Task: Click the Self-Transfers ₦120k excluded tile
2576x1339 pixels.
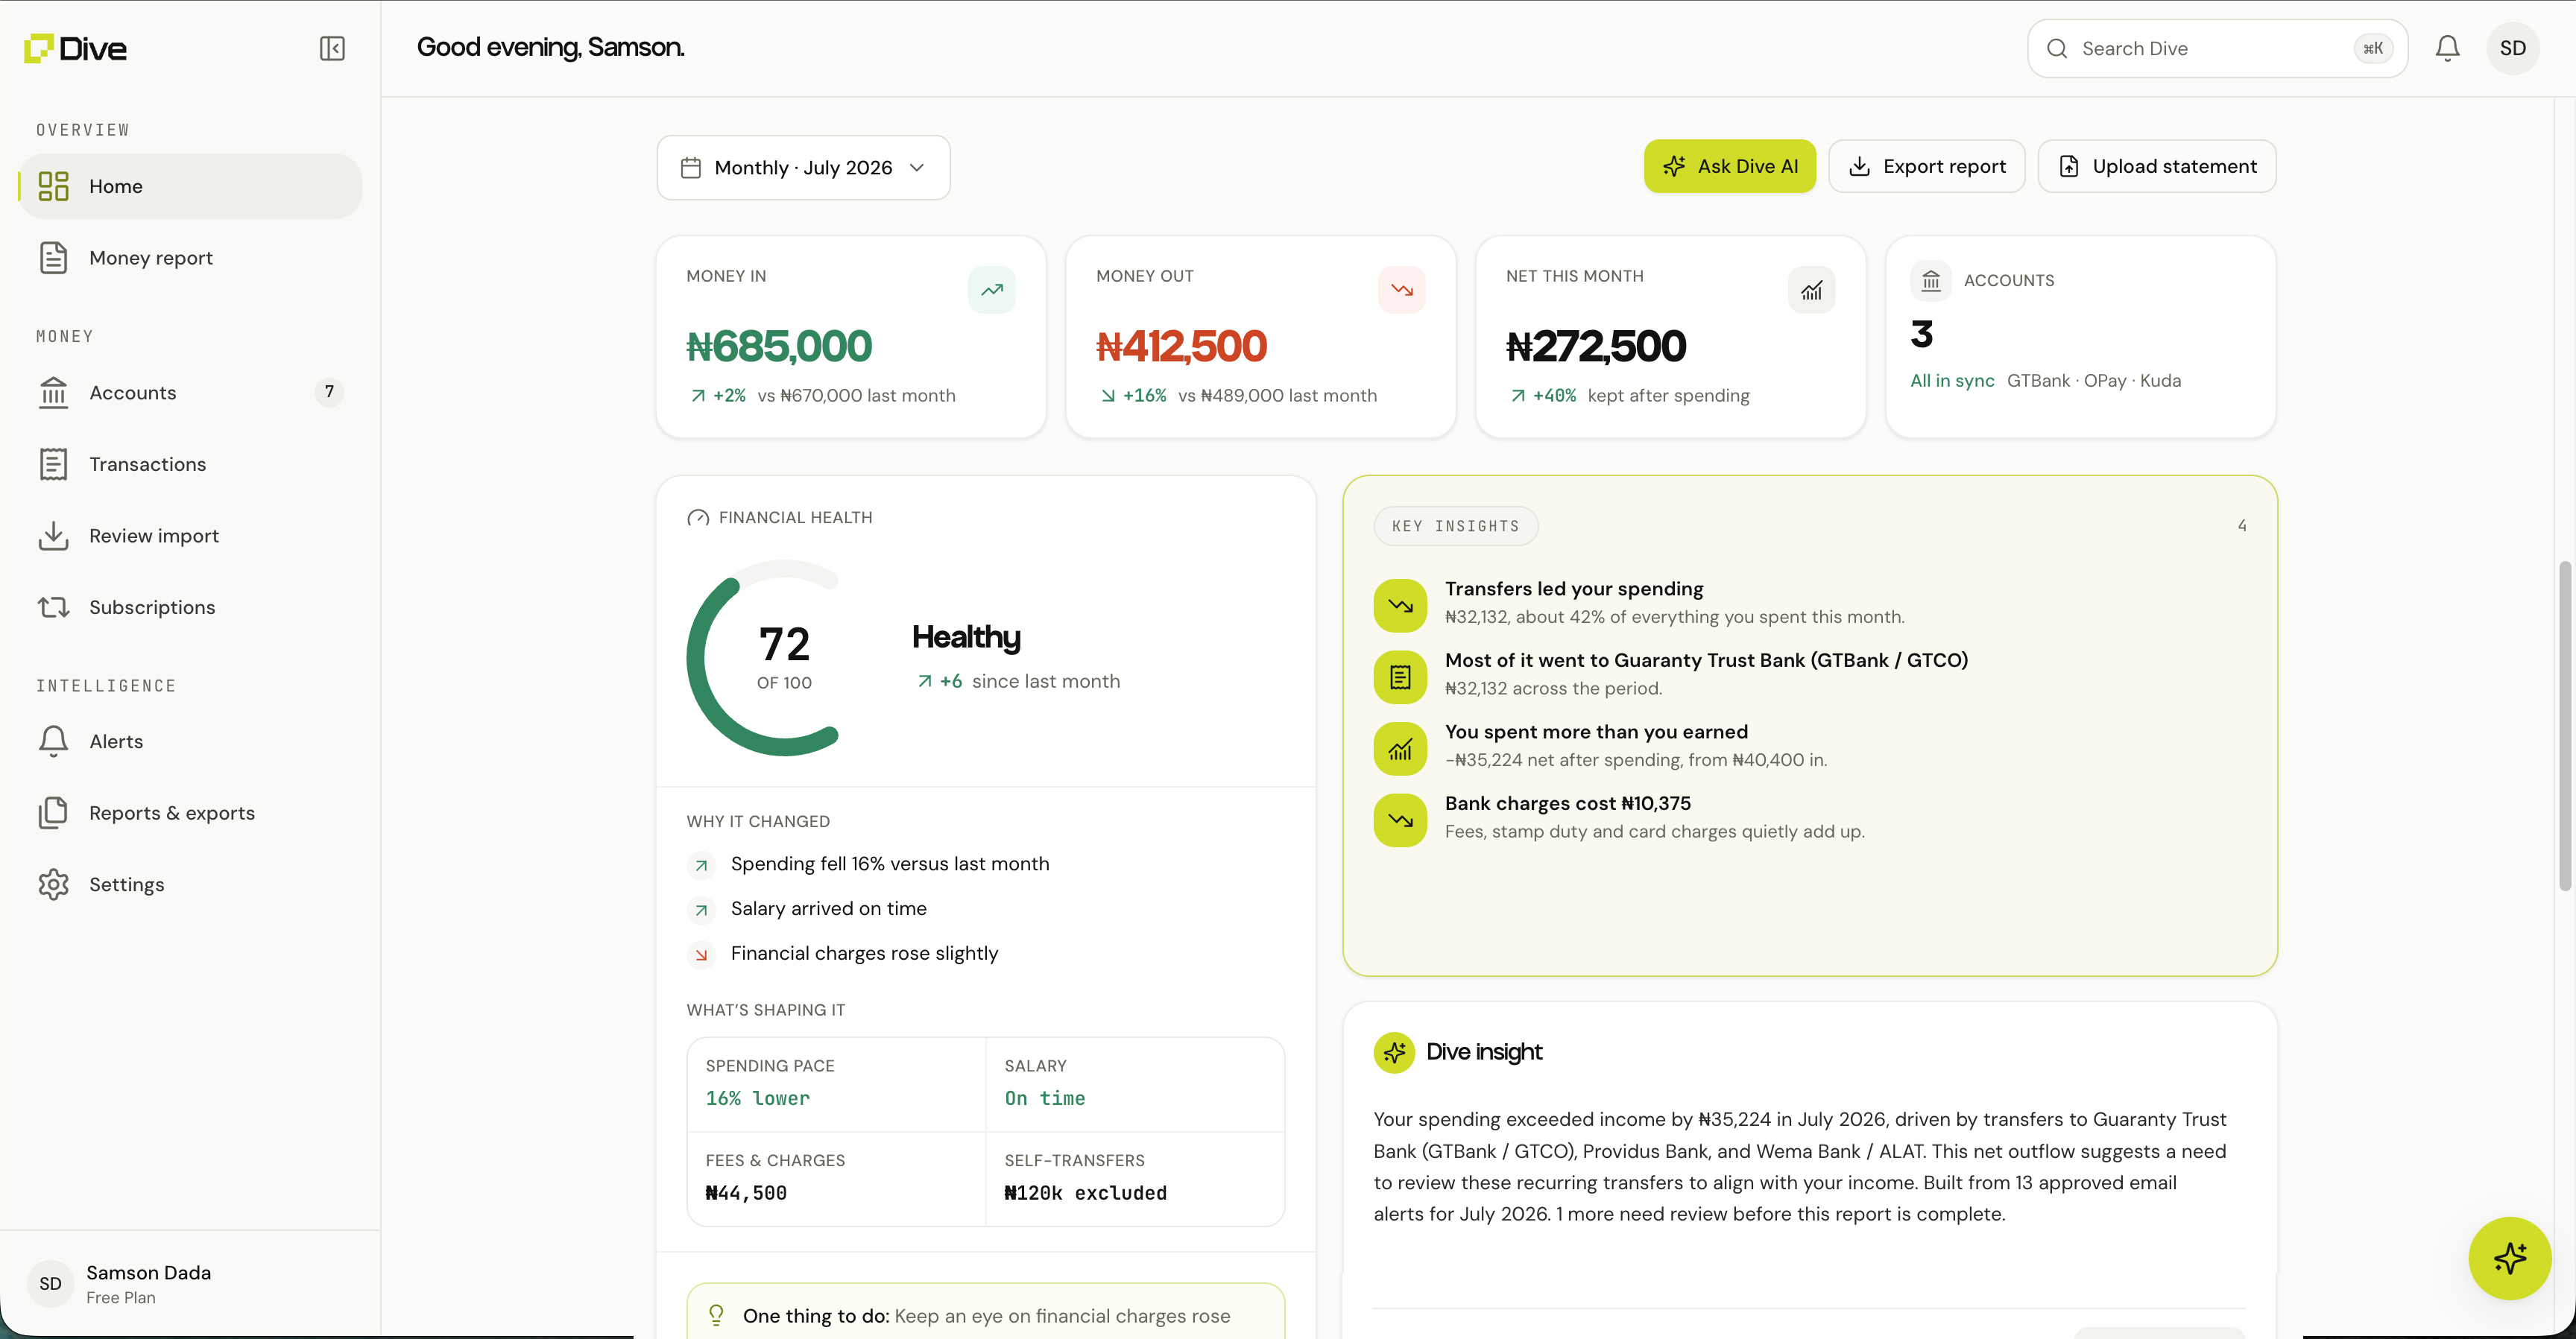Action: click(1135, 1178)
